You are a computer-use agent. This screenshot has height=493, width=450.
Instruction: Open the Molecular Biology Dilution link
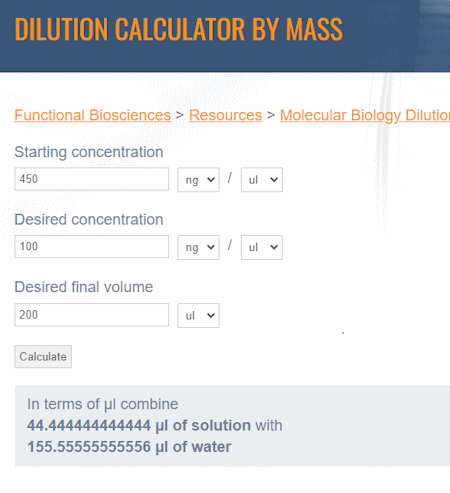pos(365,115)
